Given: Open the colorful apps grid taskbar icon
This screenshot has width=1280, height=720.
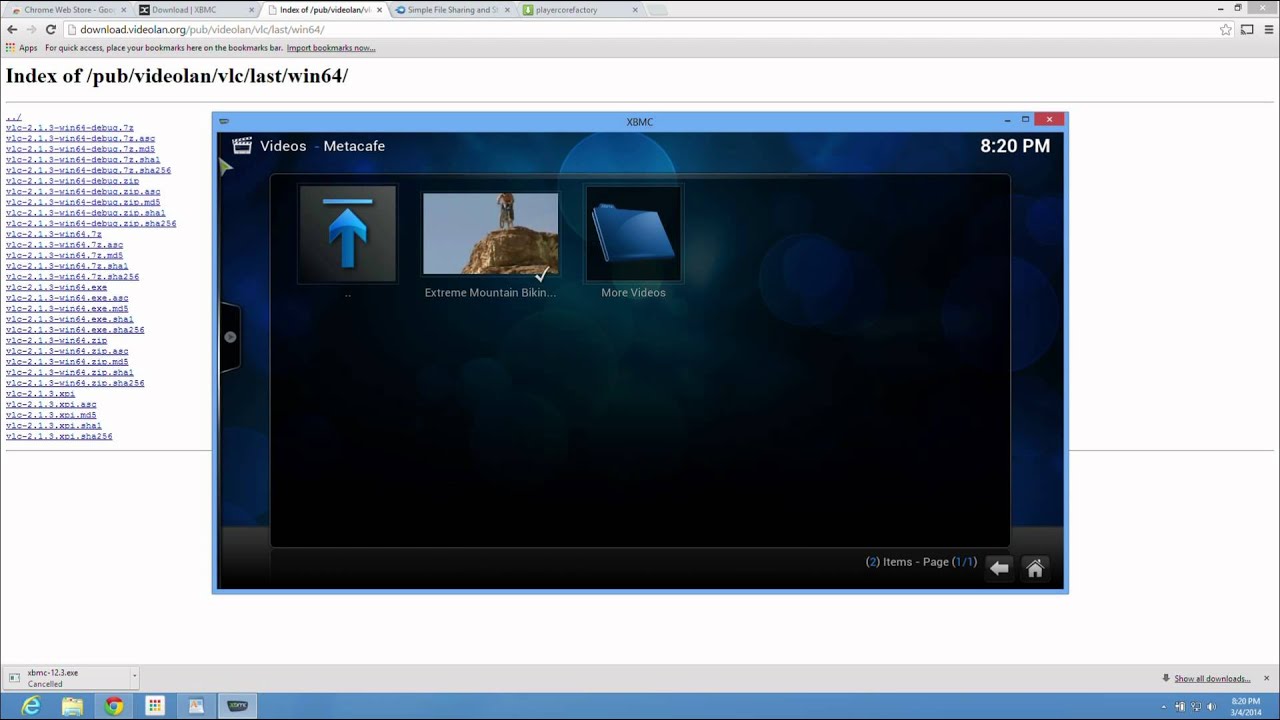Looking at the screenshot, I should click(x=154, y=706).
